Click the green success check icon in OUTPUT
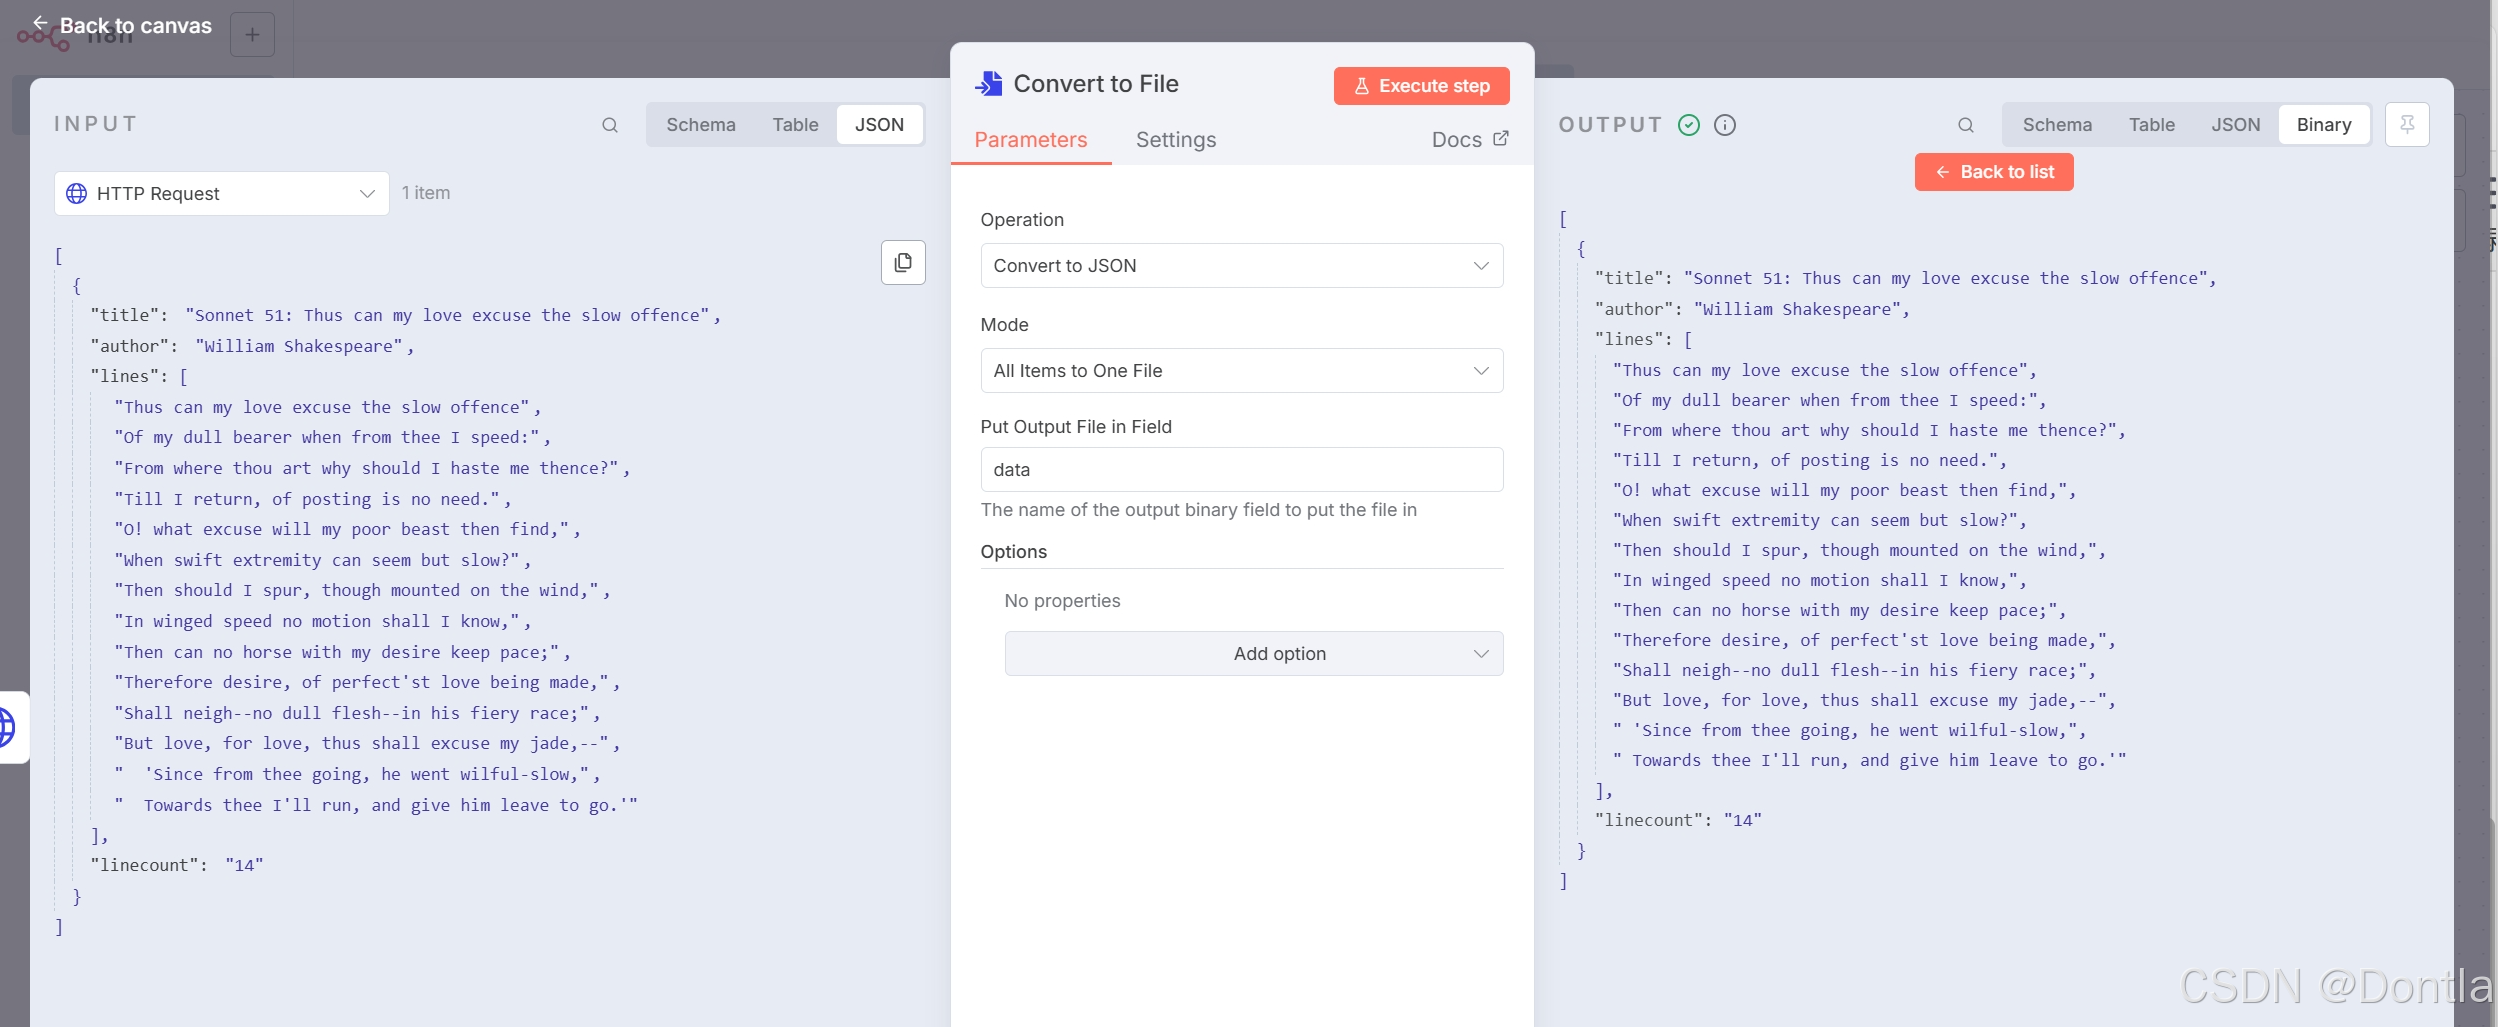2498x1027 pixels. pos(1689,125)
